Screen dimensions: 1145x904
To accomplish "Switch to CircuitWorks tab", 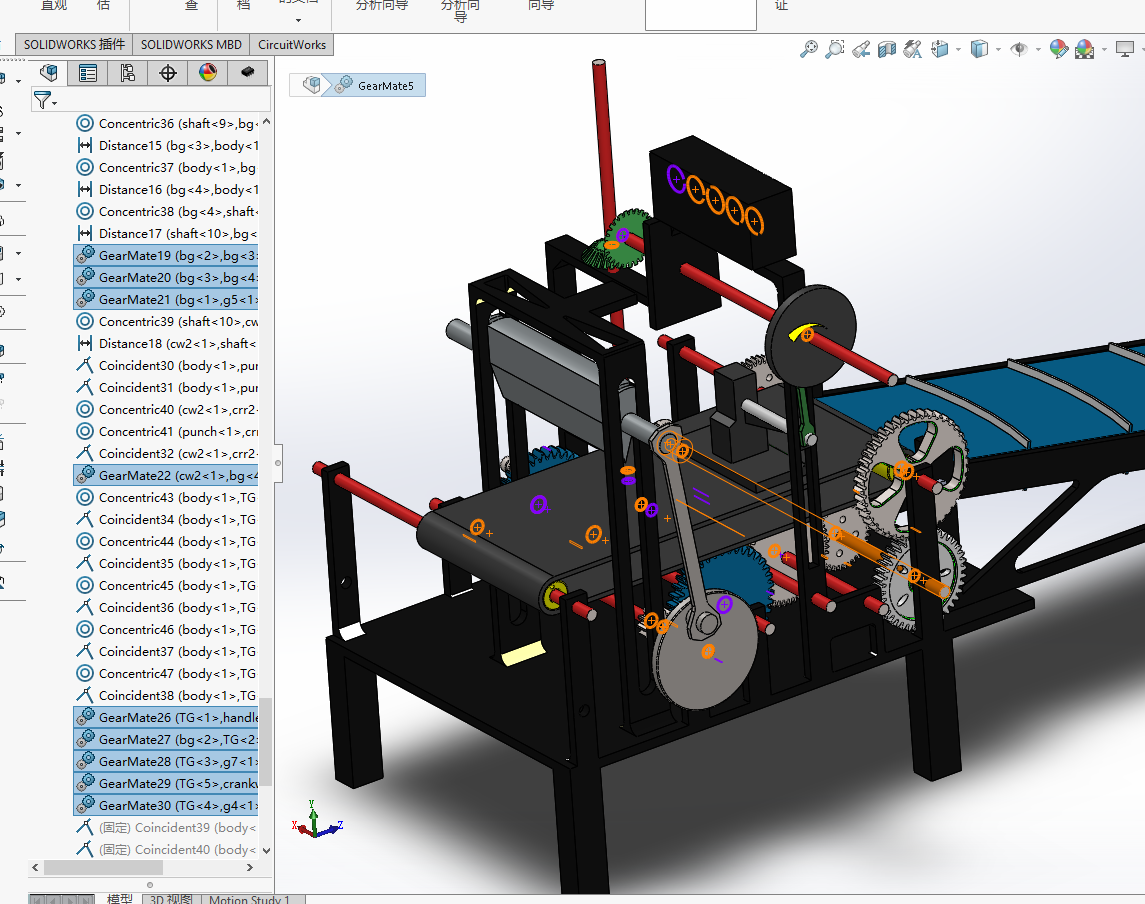I will click(x=292, y=45).
